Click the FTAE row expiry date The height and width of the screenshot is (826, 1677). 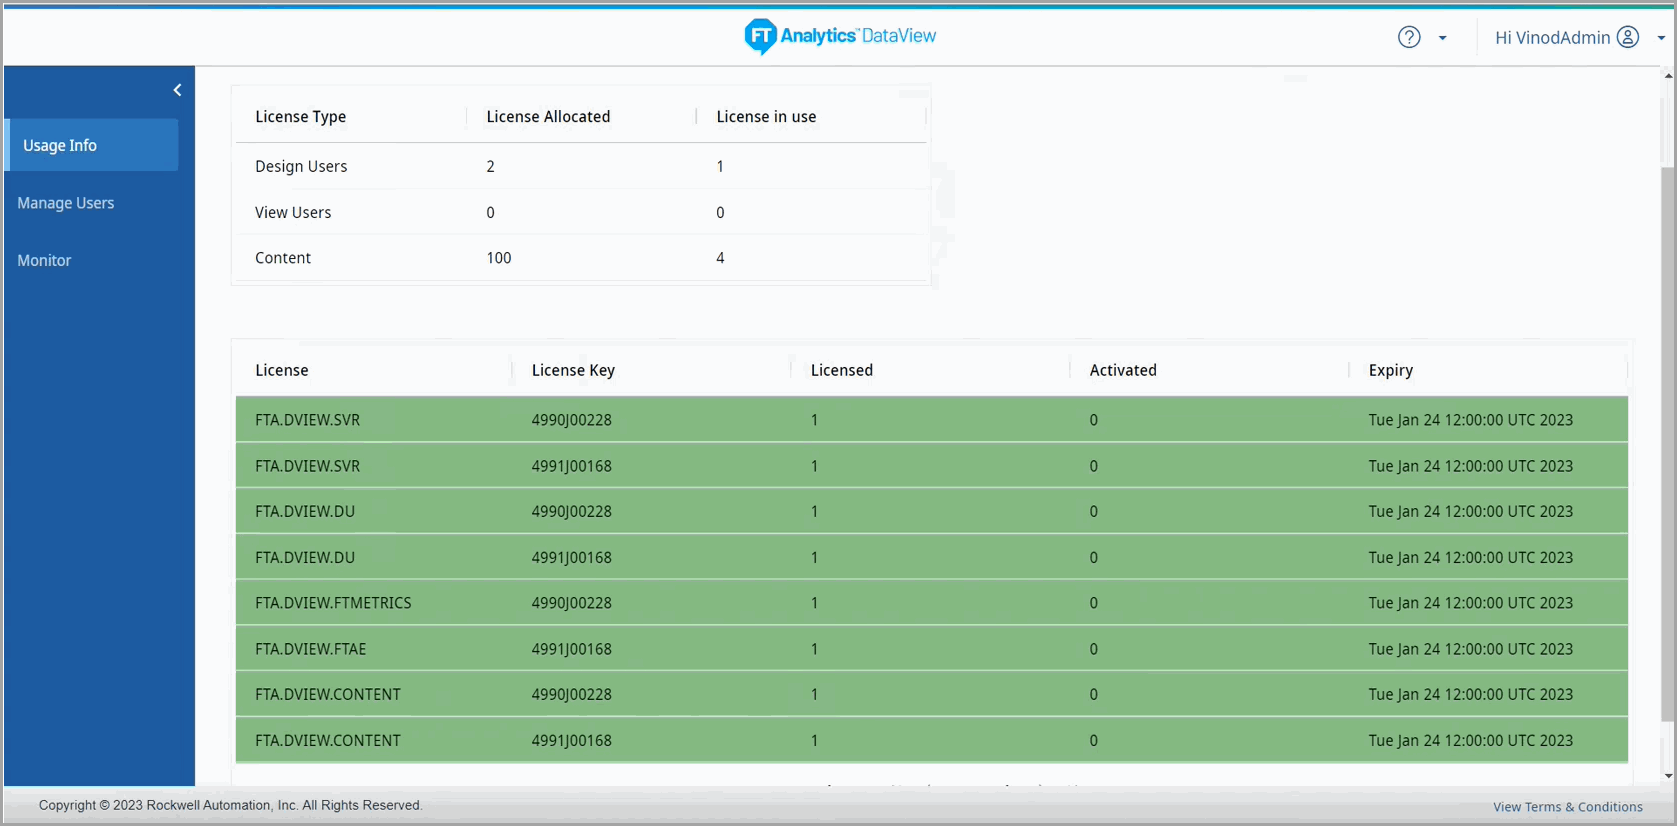1470,649
